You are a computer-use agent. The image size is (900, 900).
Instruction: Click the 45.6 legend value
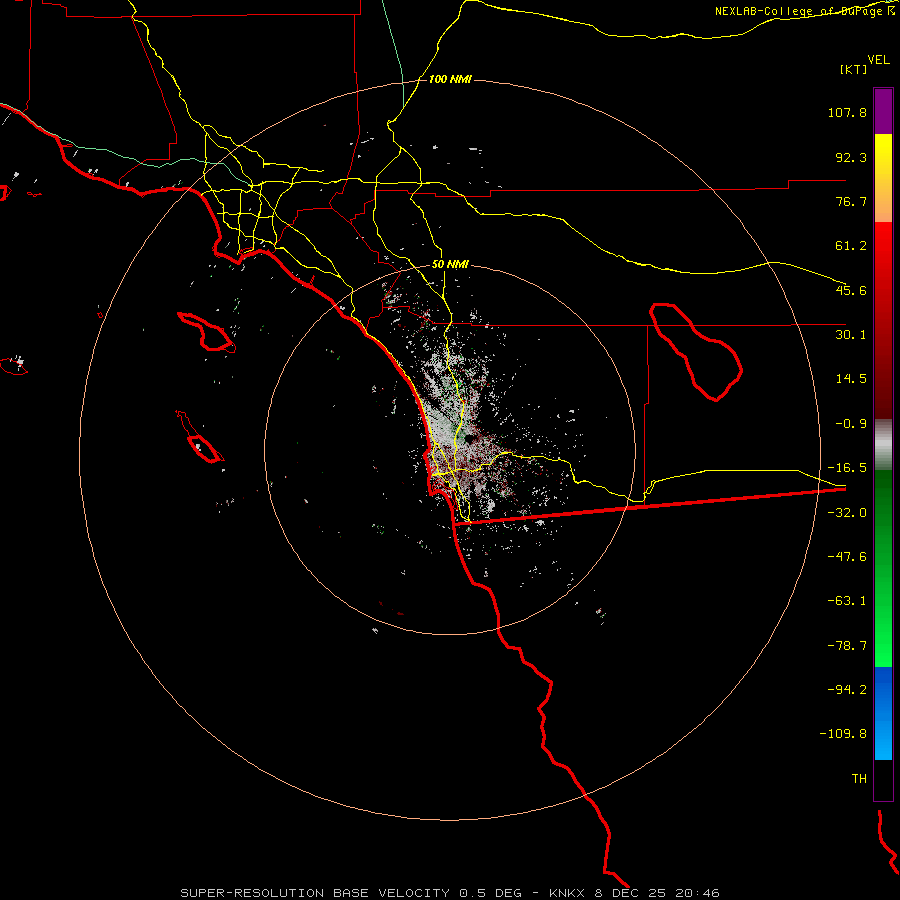click(851, 290)
